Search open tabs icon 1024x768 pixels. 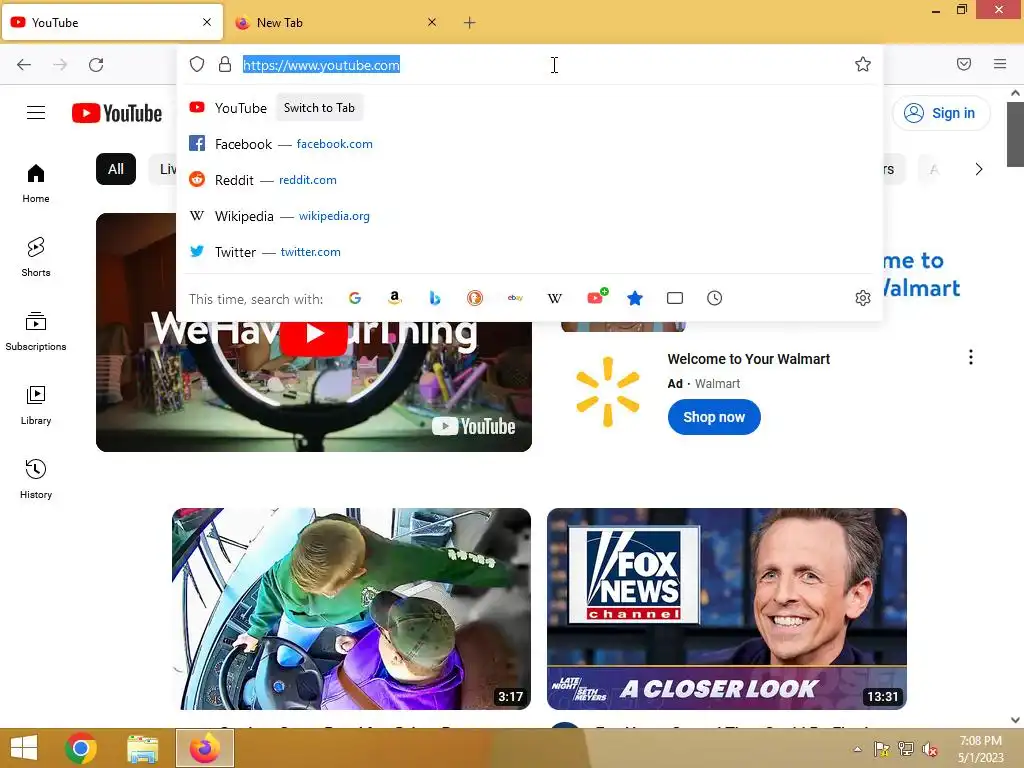click(675, 298)
